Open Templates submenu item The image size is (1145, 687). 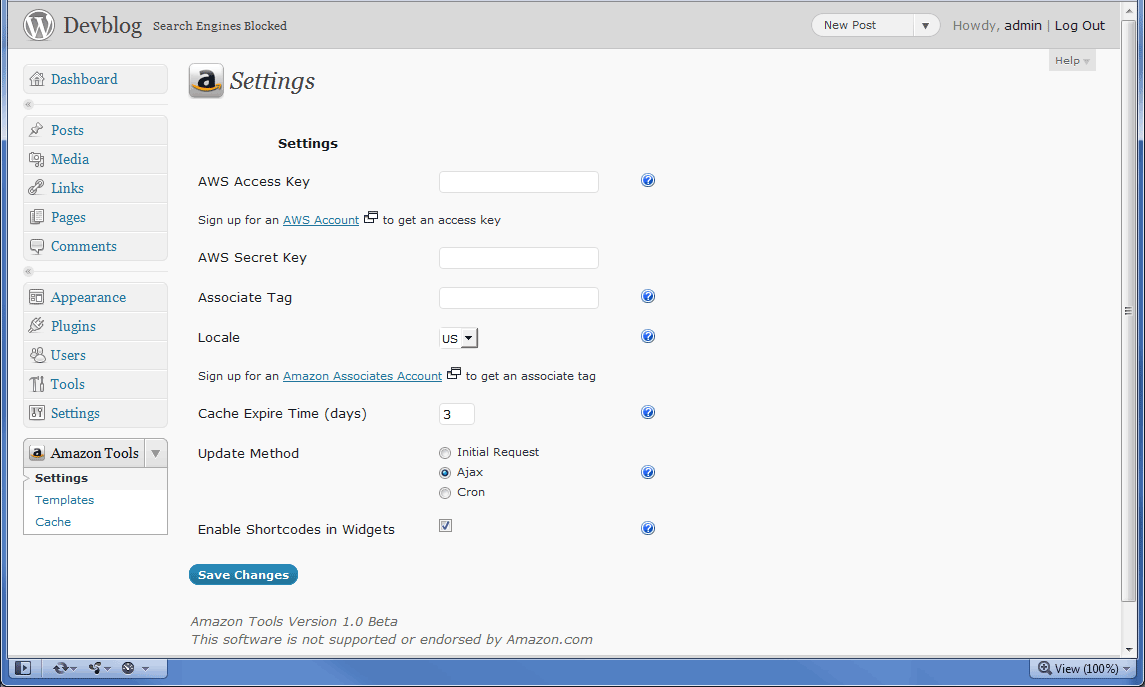64,500
